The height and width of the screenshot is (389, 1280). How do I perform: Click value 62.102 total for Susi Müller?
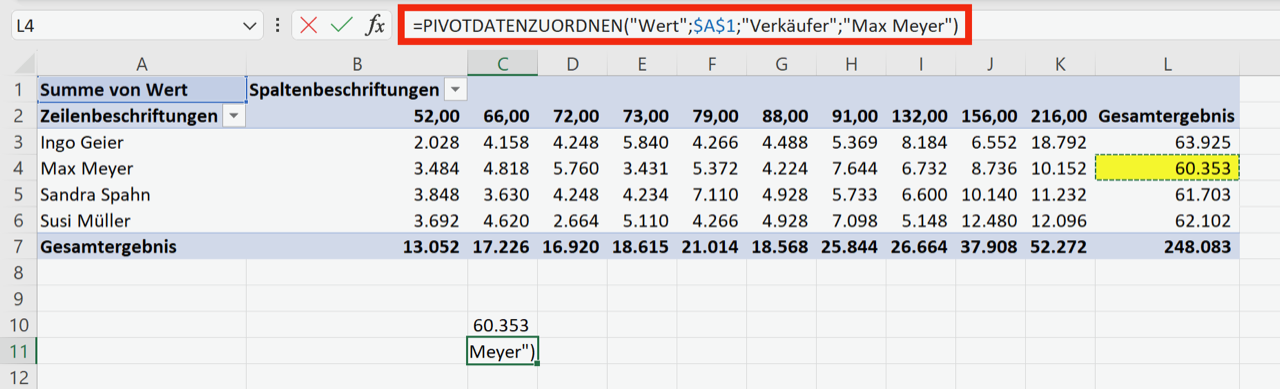coord(1203,221)
